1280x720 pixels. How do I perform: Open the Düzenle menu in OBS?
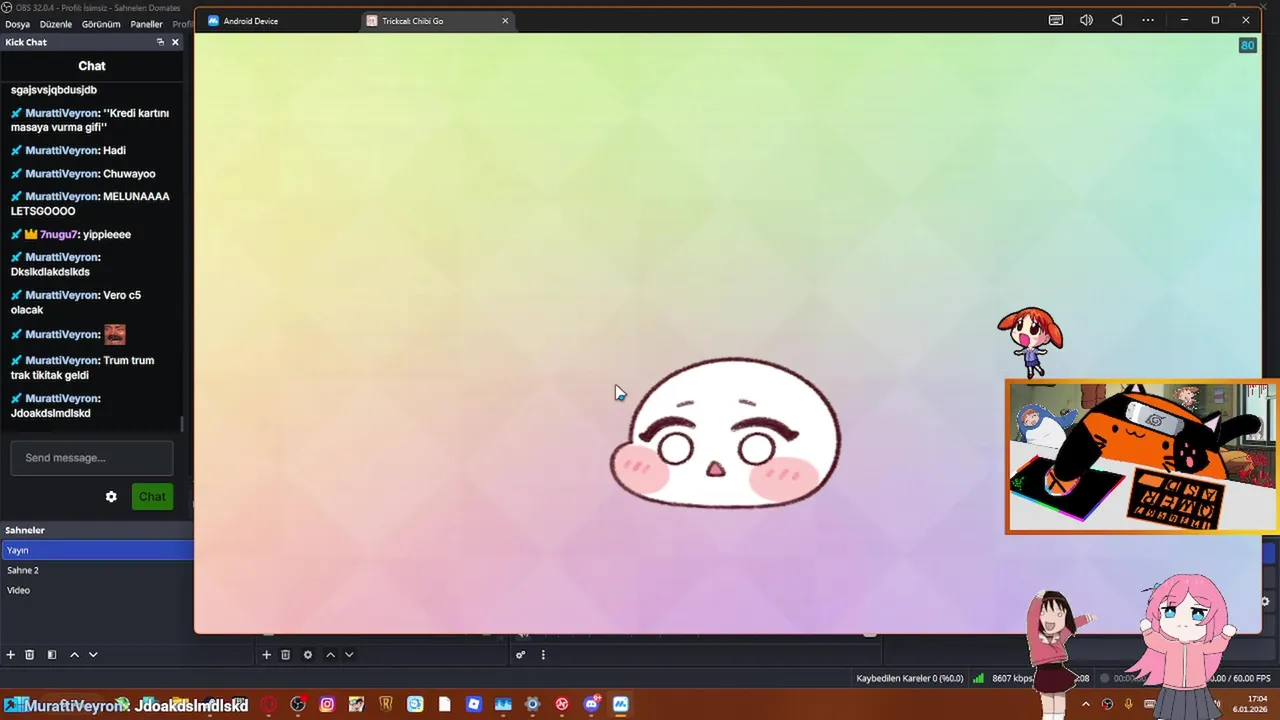(x=56, y=24)
